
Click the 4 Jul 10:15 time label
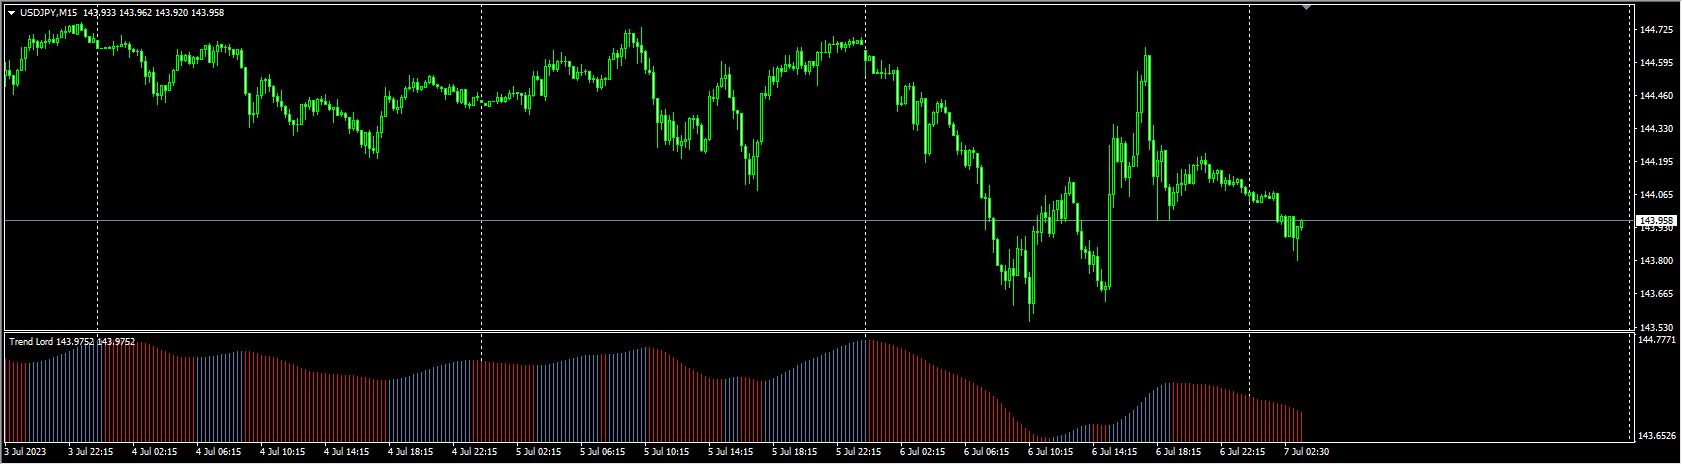click(x=283, y=452)
